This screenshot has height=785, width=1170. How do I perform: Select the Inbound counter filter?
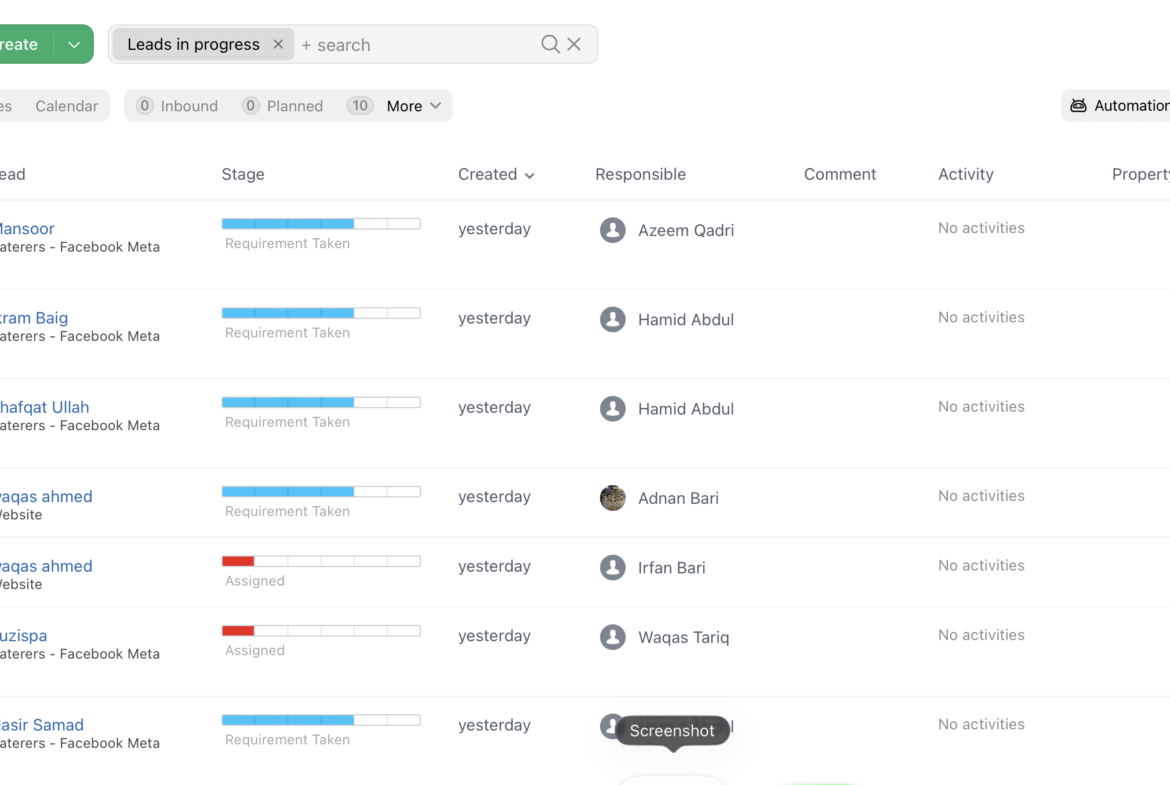coord(177,106)
